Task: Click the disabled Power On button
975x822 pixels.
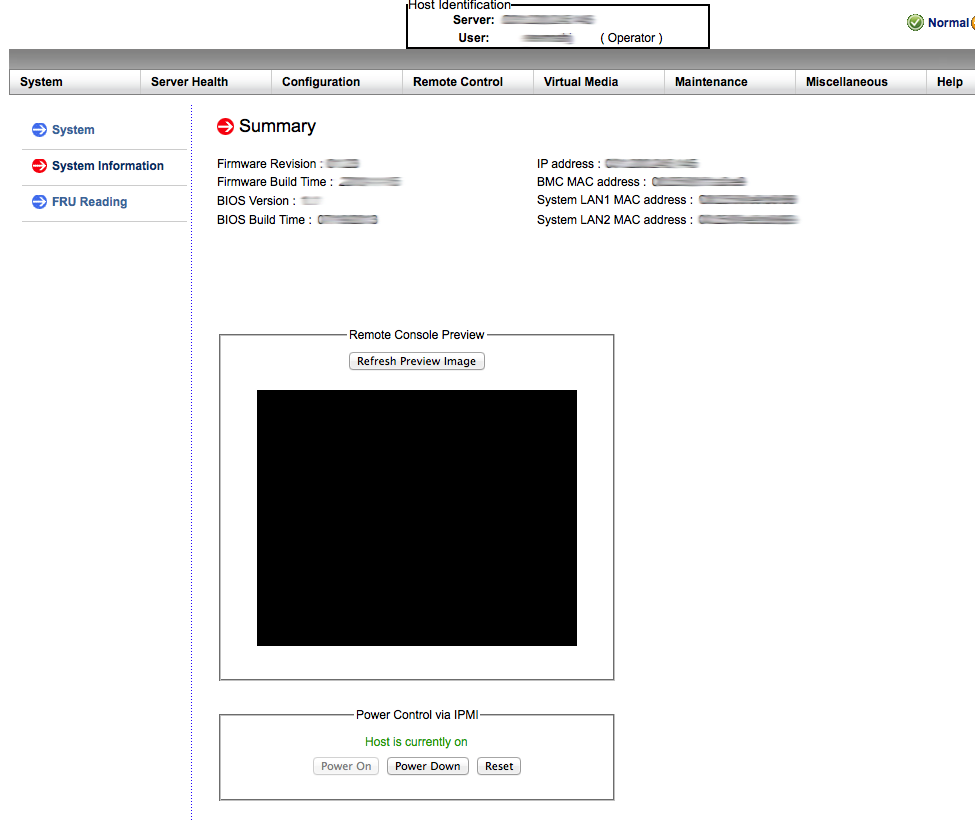Action: coord(346,766)
